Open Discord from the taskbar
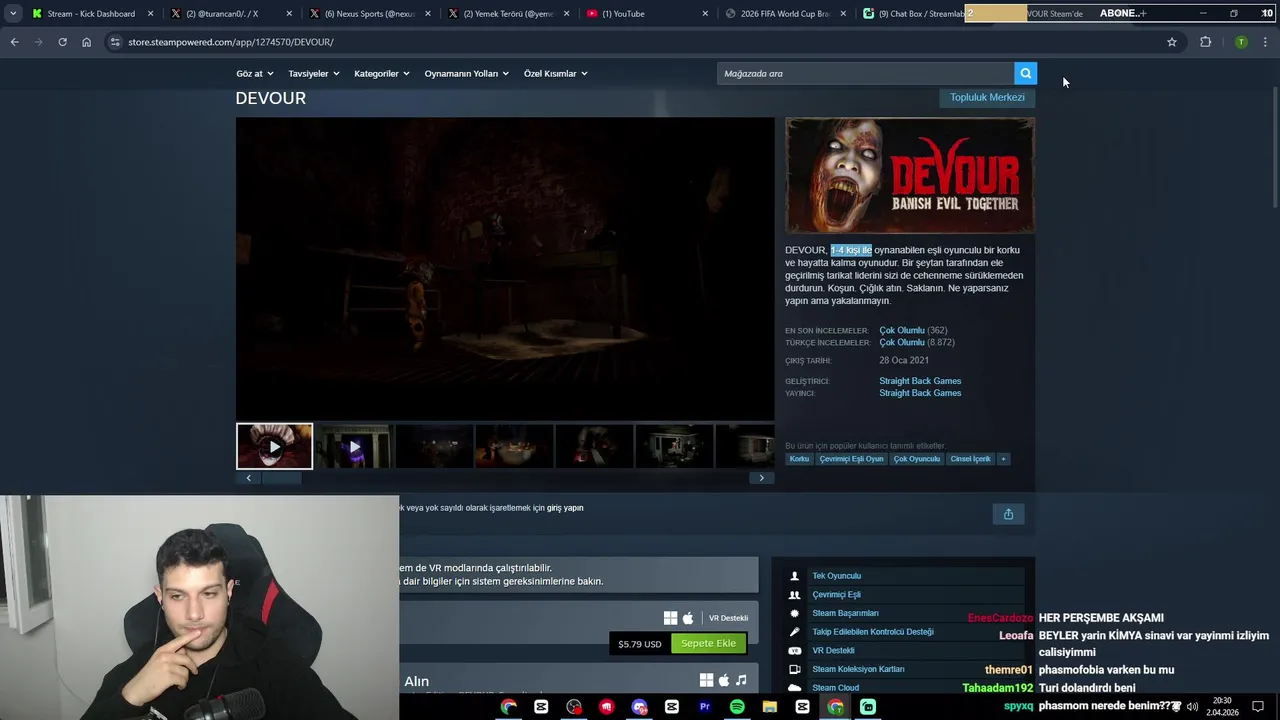Image resolution: width=1280 pixels, height=720 pixels. click(639, 707)
